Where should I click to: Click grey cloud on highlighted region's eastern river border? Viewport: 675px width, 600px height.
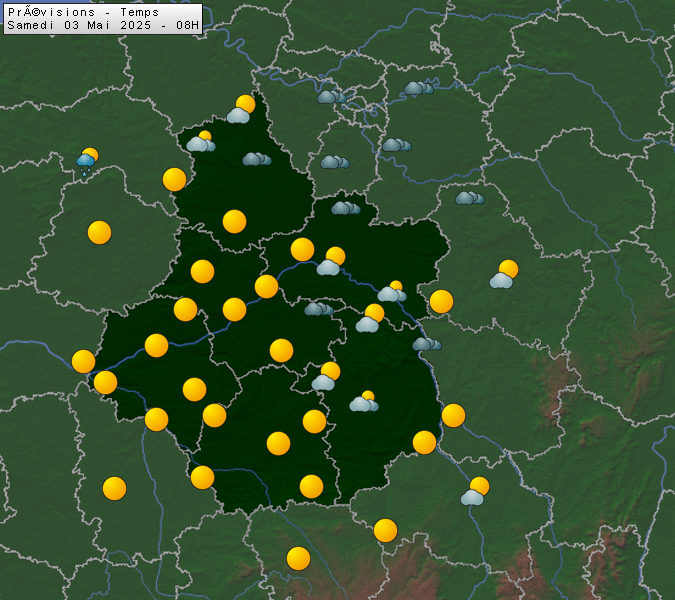(x=427, y=344)
